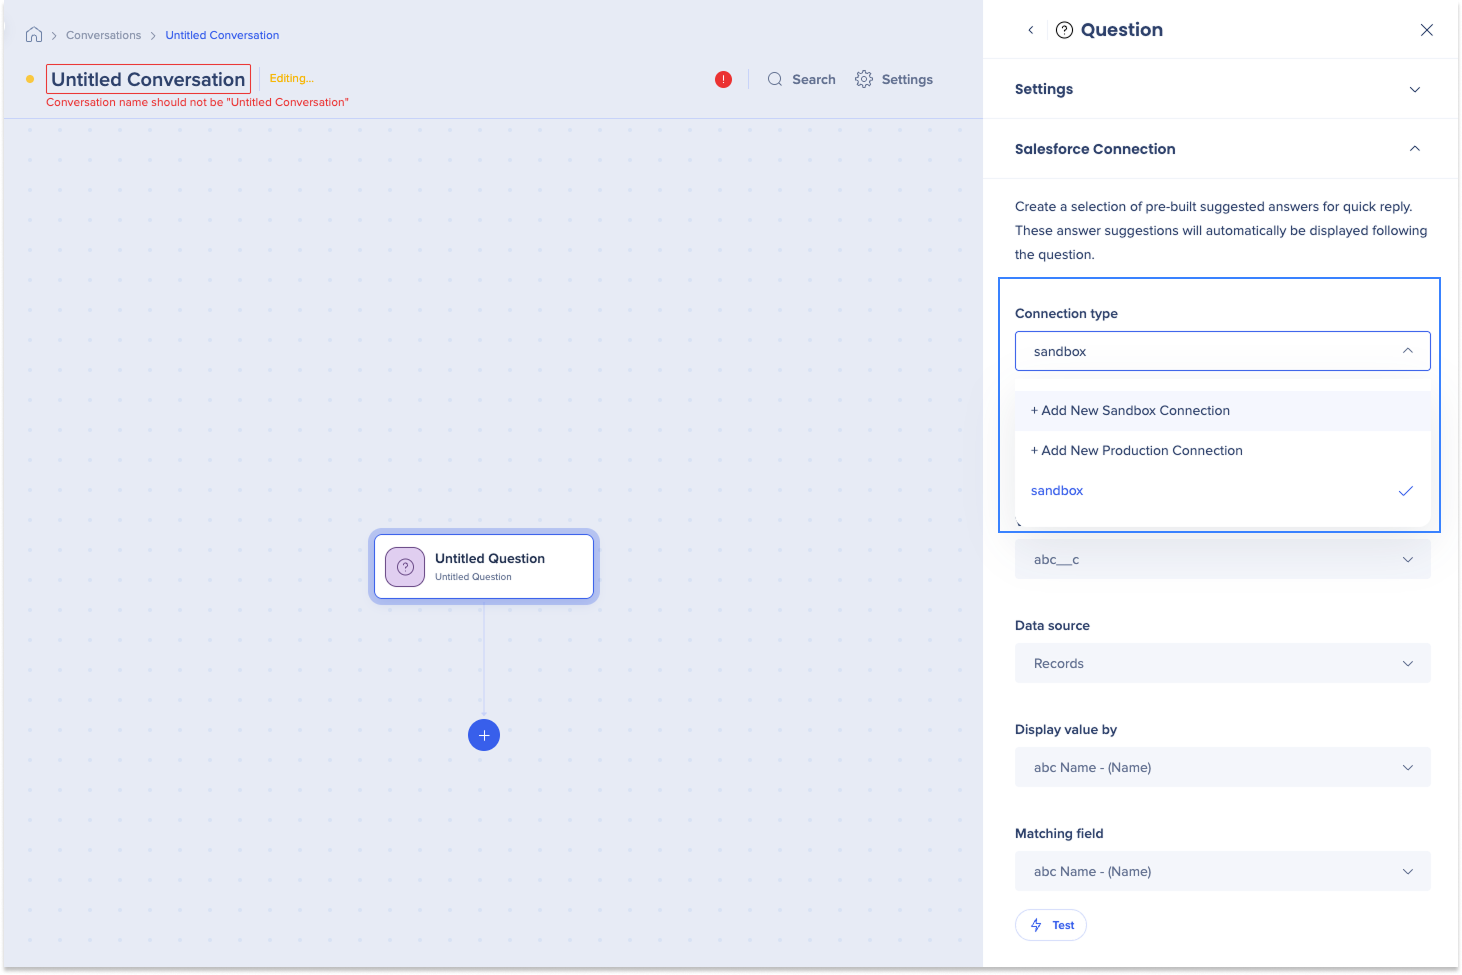Click the Untitled Conversation name field
1462x975 pixels.
pyautogui.click(x=148, y=79)
